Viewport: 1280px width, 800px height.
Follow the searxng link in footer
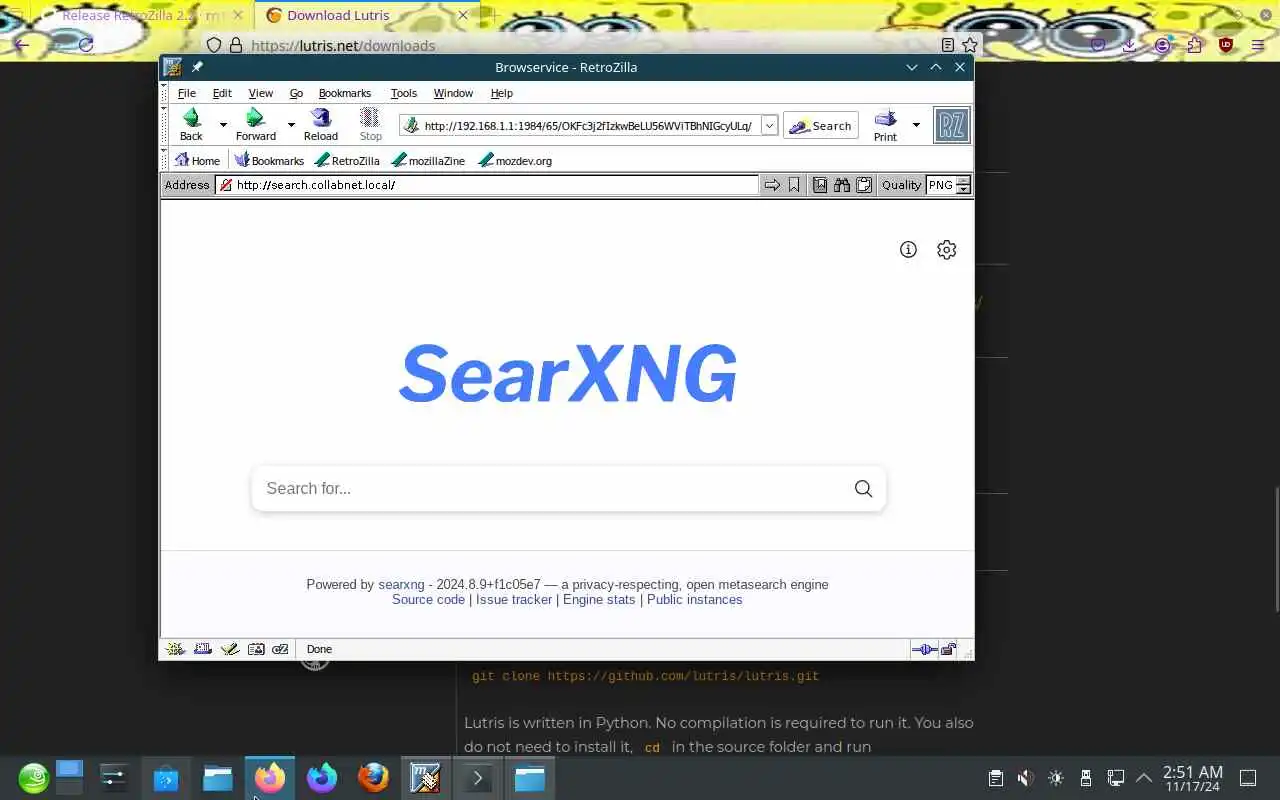(401, 584)
